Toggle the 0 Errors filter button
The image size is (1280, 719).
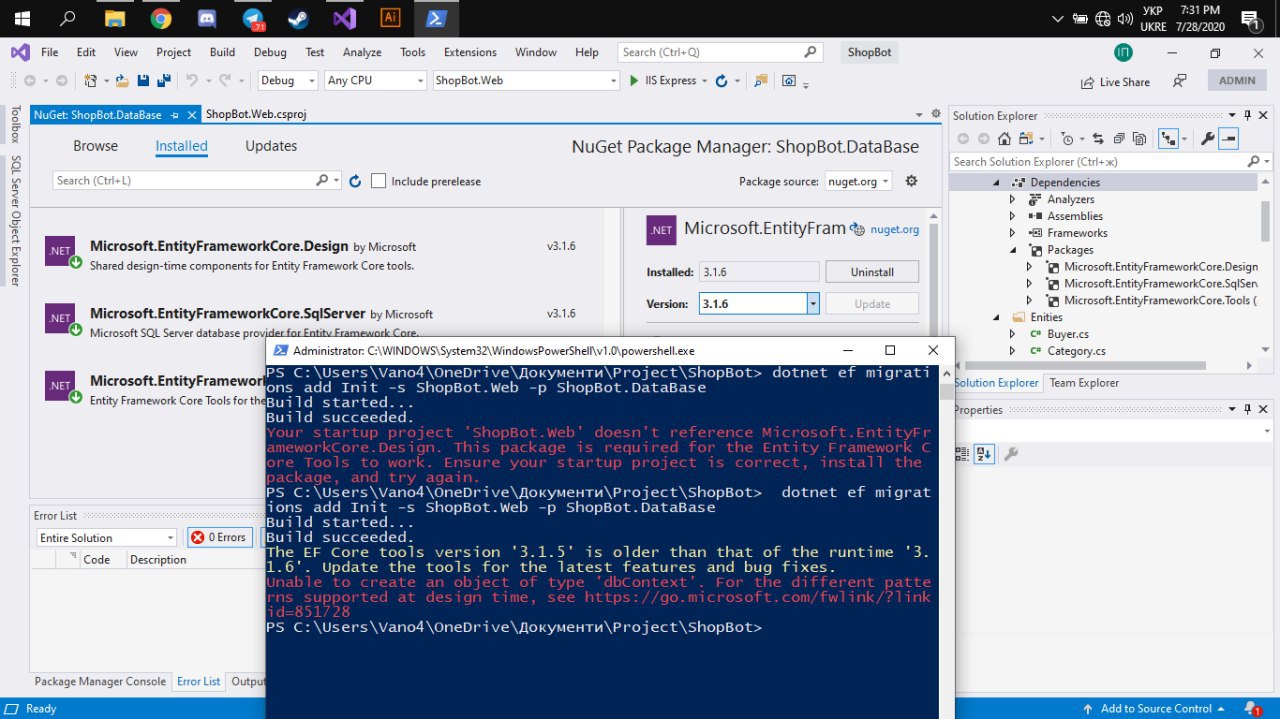point(219,537)
